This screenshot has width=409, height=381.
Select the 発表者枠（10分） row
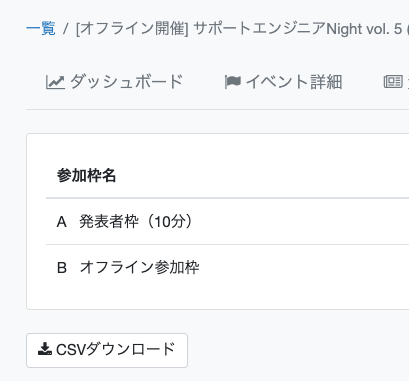227,221
